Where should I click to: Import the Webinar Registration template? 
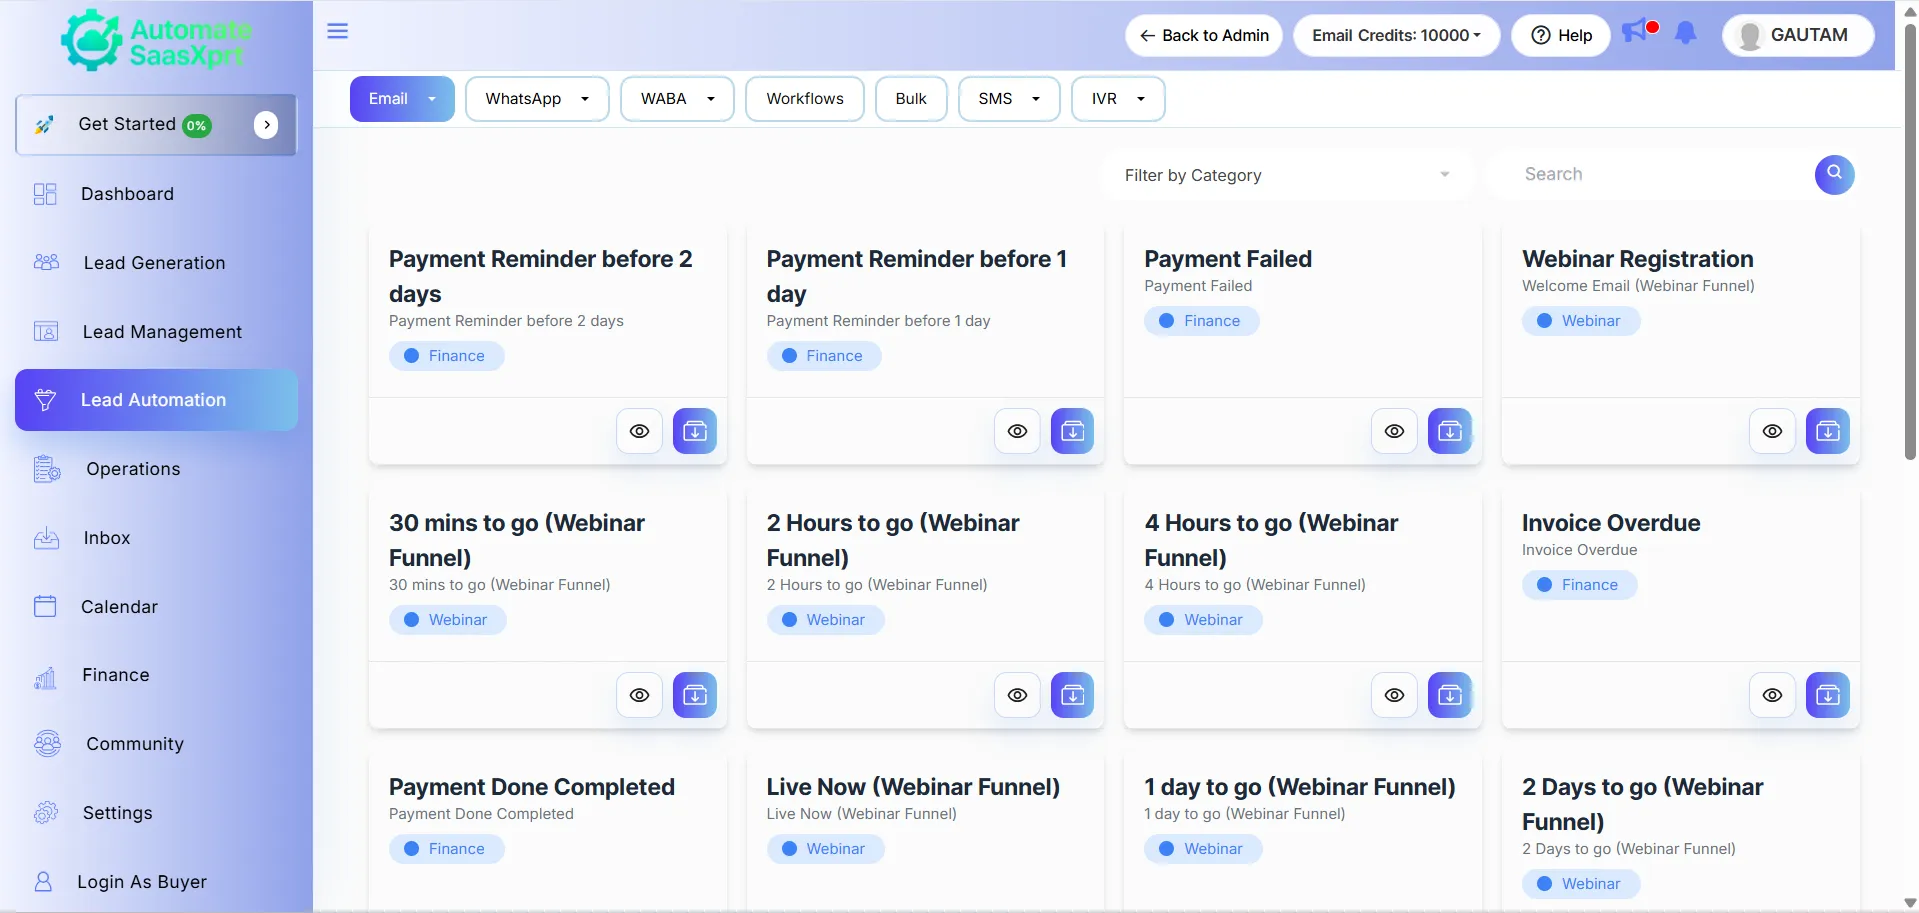pyautogui.click(x=1827, y=431)
